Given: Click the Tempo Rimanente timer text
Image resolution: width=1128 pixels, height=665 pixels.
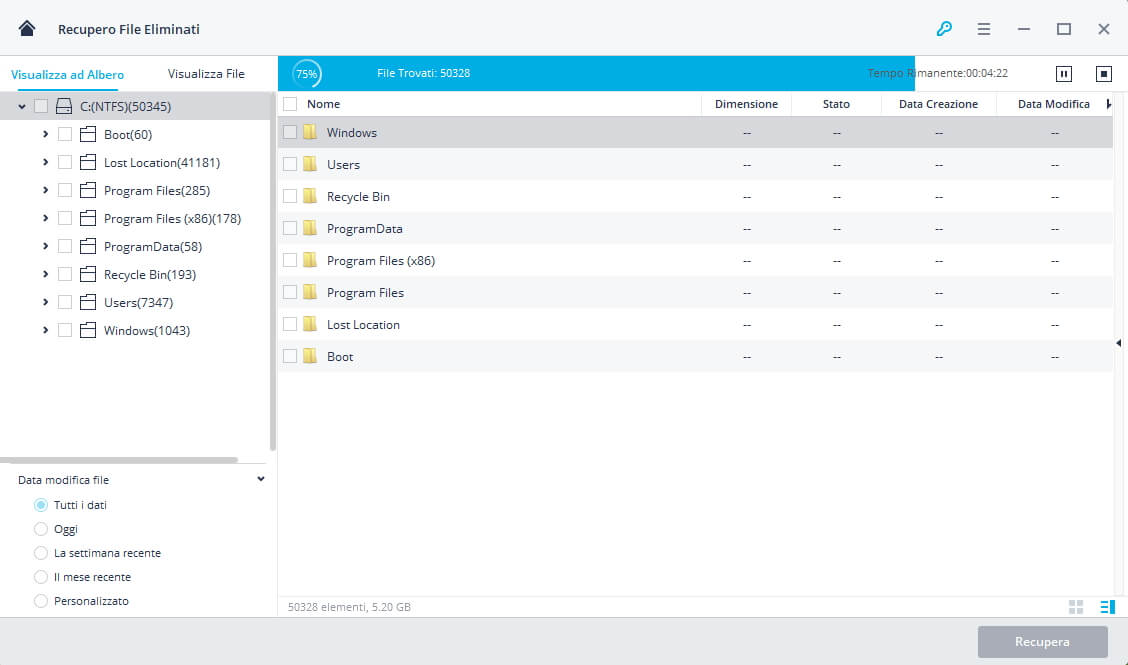Looking at the screenshot, I should coord(937,73).
